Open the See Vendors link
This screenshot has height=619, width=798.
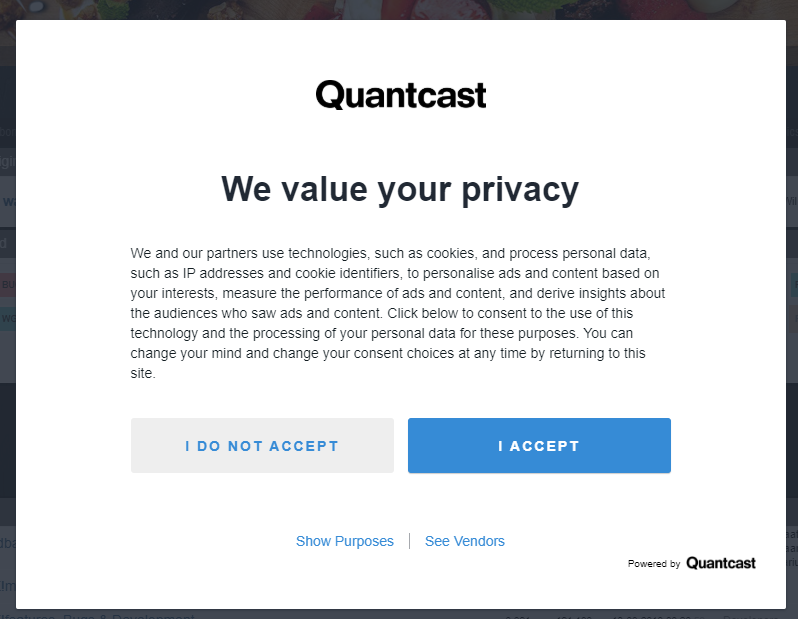point(465,541)
